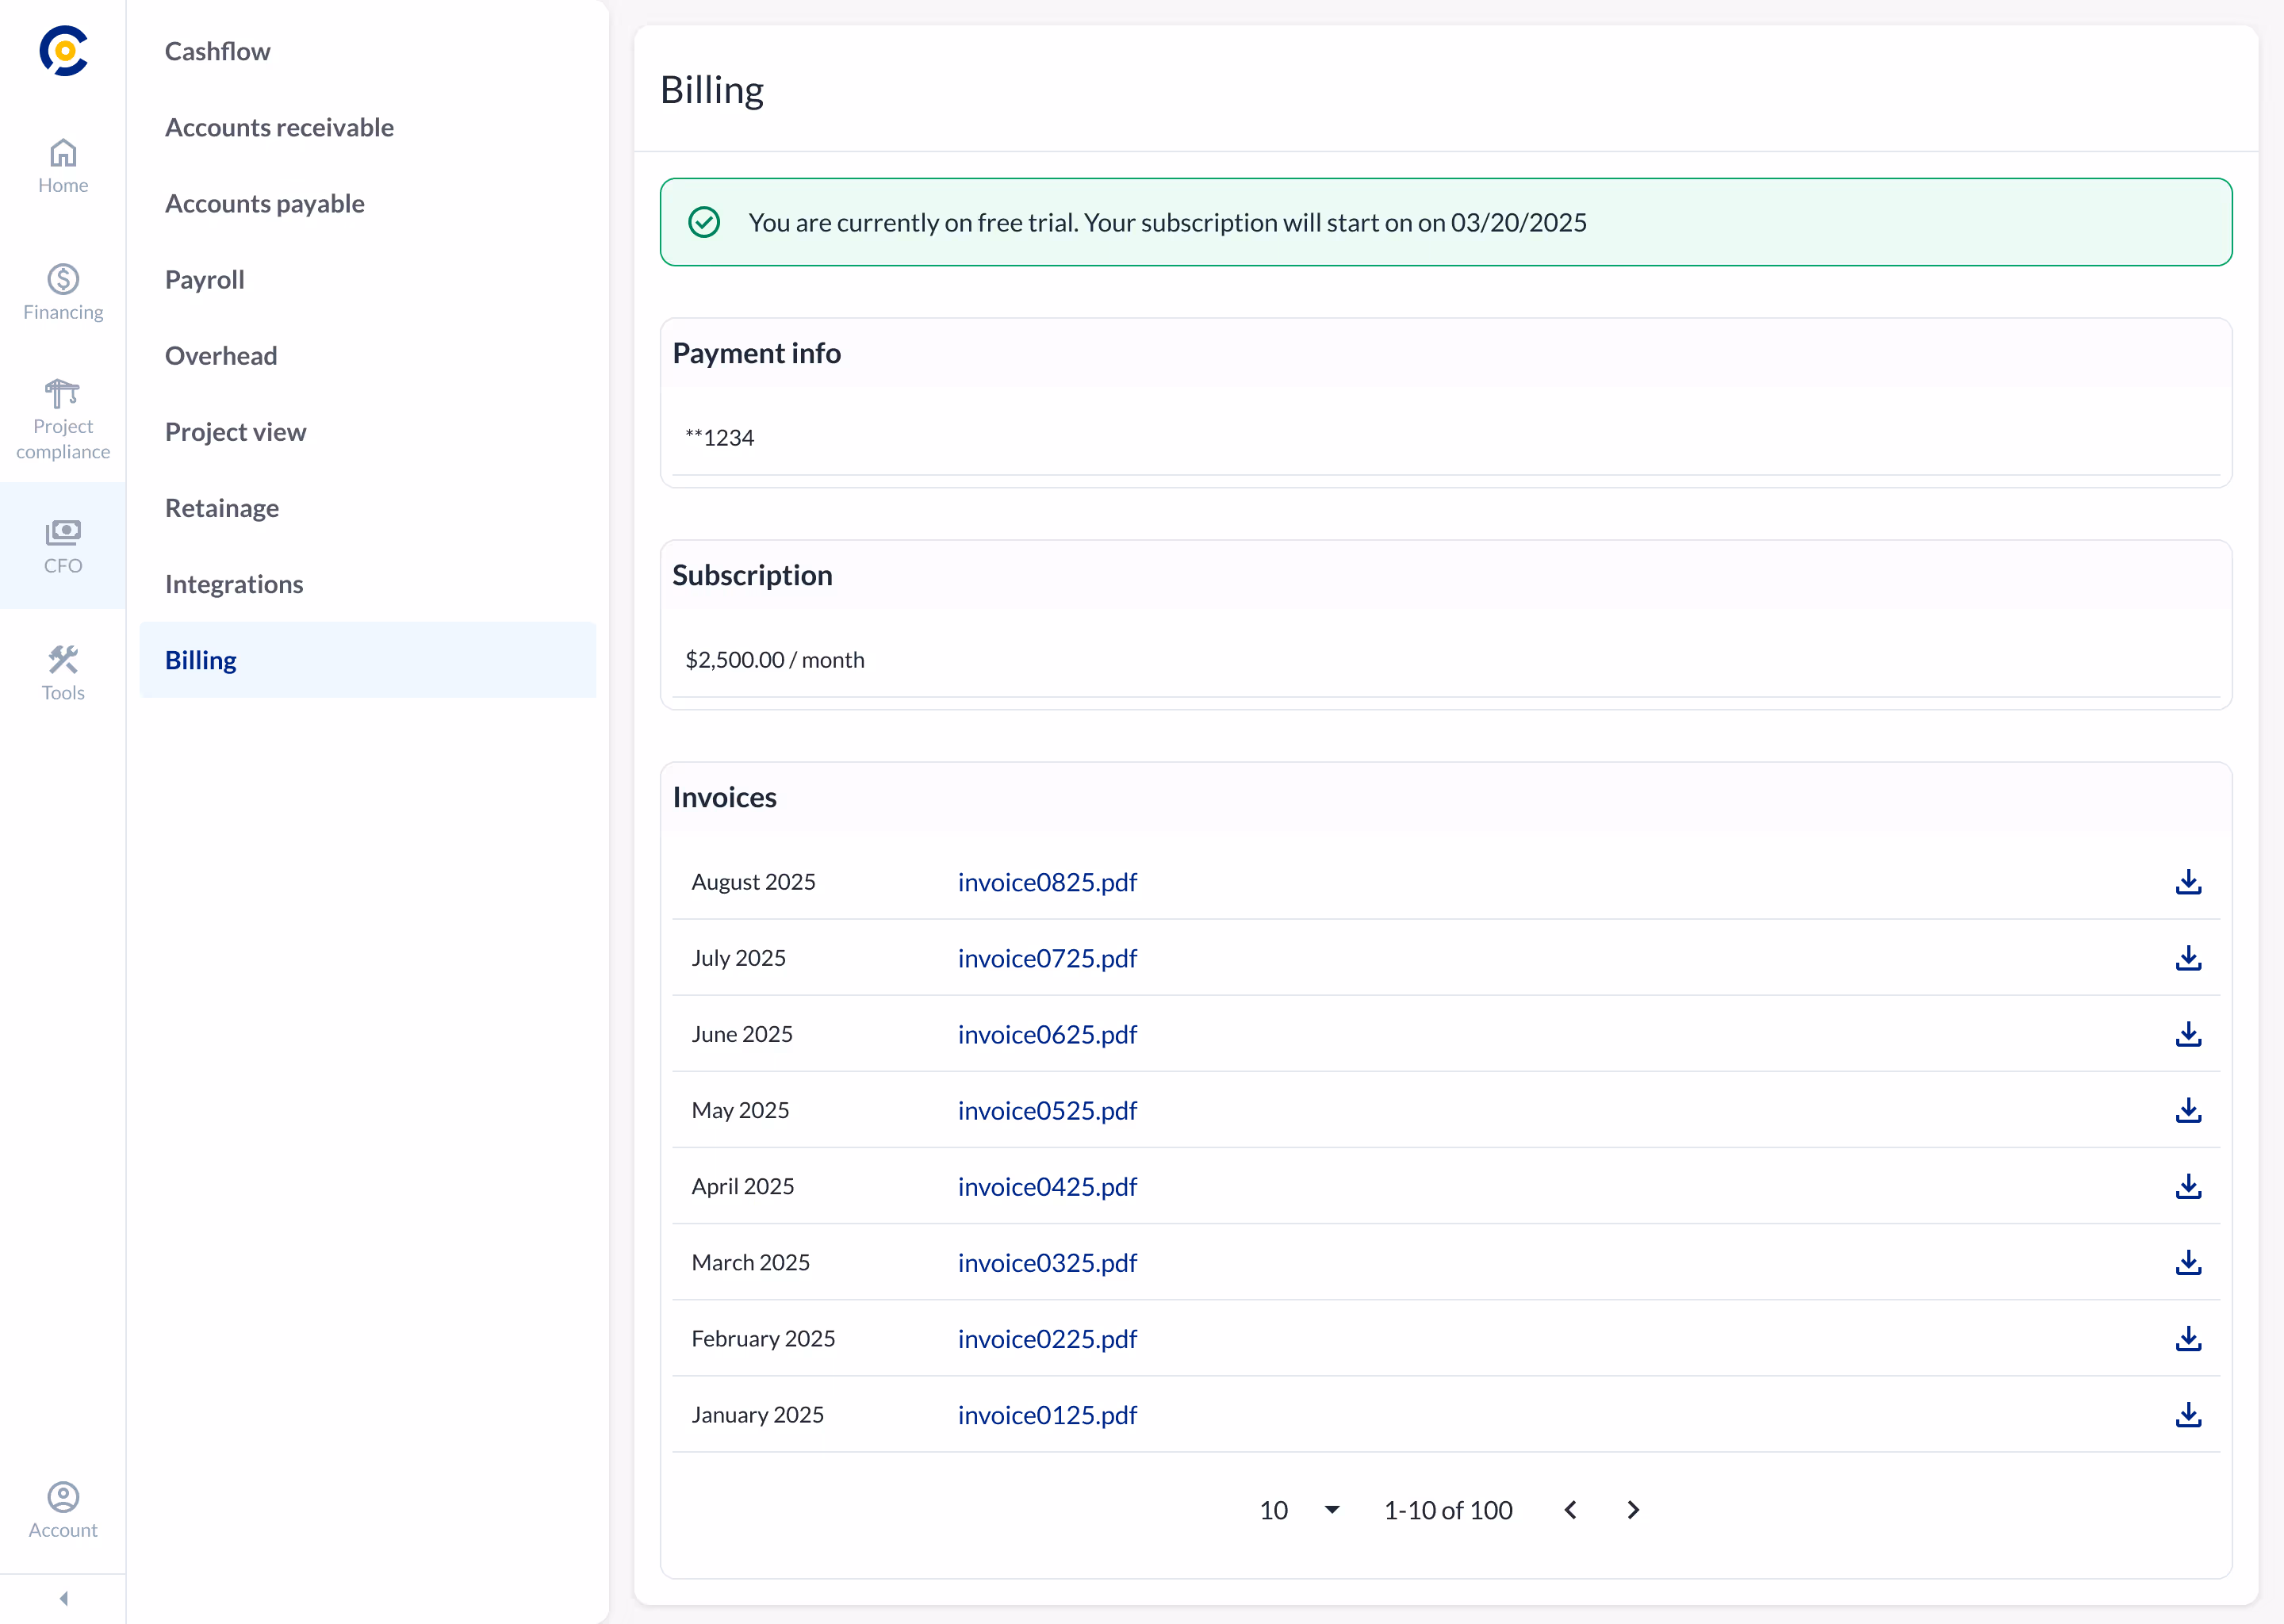Download the June 2025 invoice

pyautogui.click(x=2188, y=1034)
